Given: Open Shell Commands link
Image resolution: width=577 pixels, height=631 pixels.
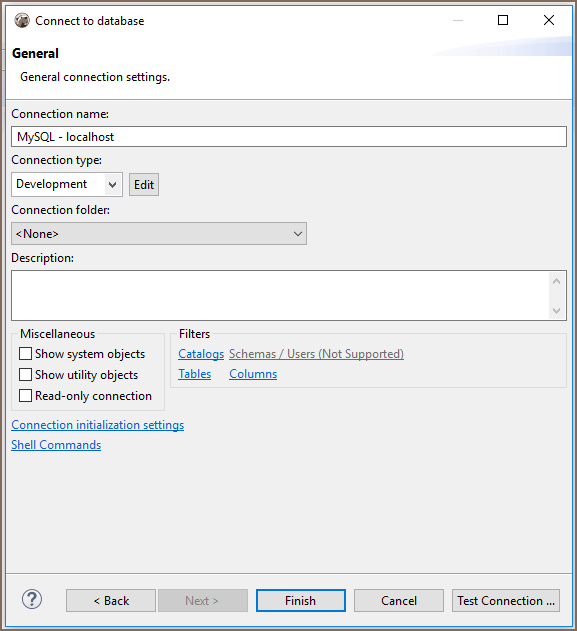Looking at the screenshot, I should [56, 445].
